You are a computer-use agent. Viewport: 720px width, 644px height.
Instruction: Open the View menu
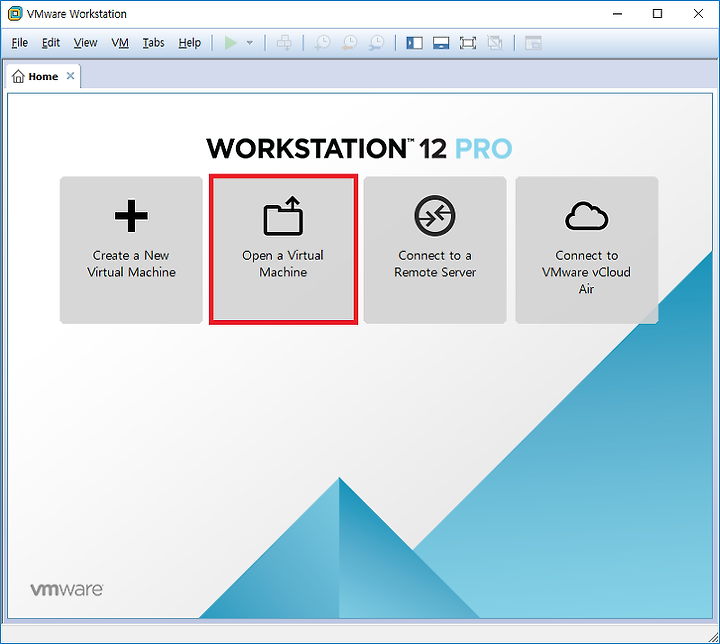85,43
